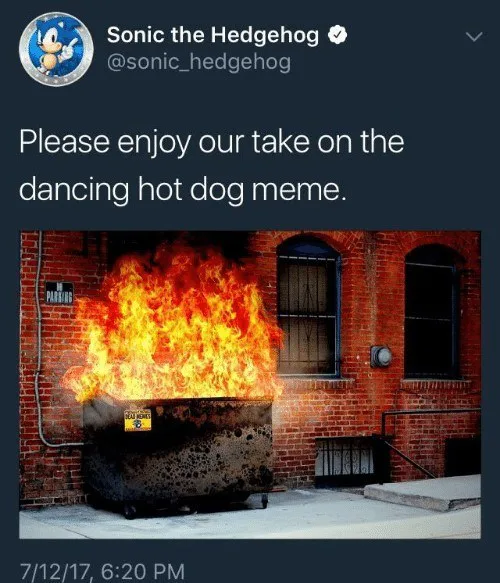This screenshot has height=583, width=500.
Task: Open the tweet timestamp 7/12/17, 6:20 PM
Action: [102, 571]
